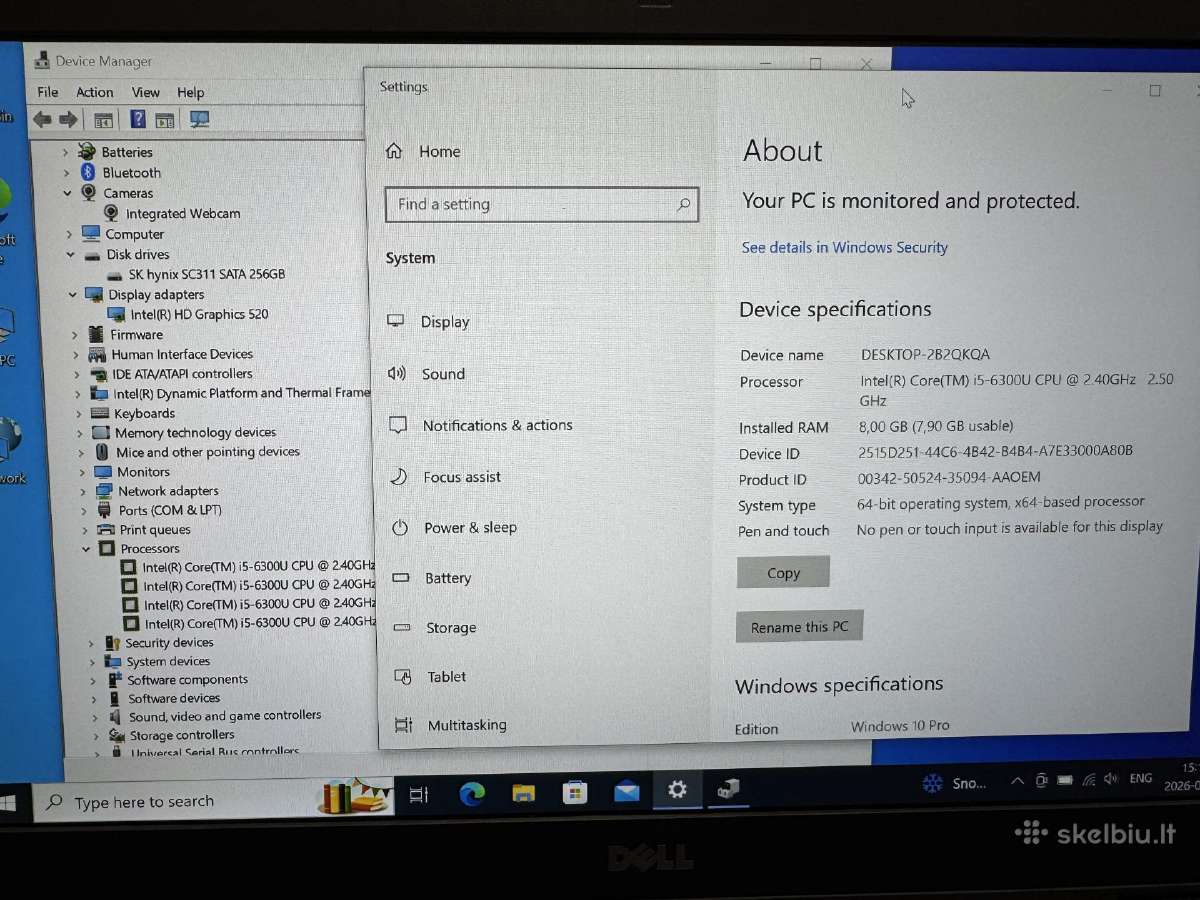1200x900 pixels.
Task: Open Task View on the taskbar
Action: (x=419, y=795)
